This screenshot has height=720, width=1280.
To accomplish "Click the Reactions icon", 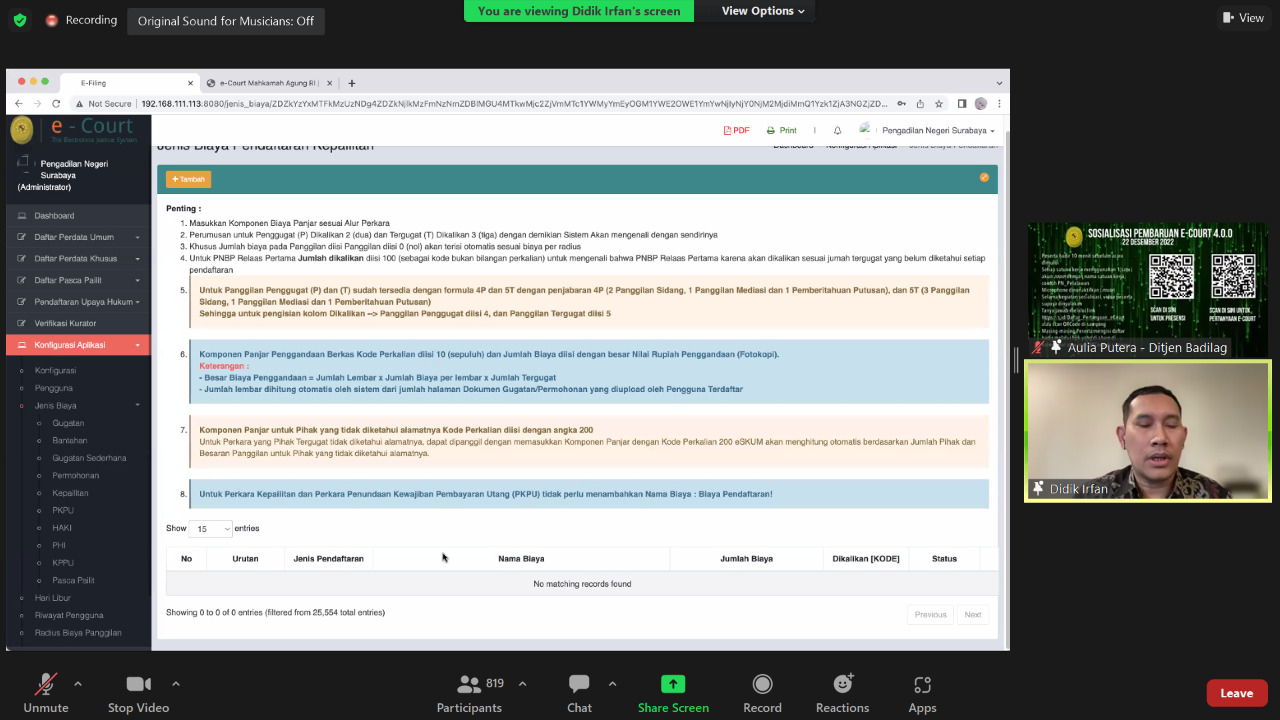I will pos(842,685).
